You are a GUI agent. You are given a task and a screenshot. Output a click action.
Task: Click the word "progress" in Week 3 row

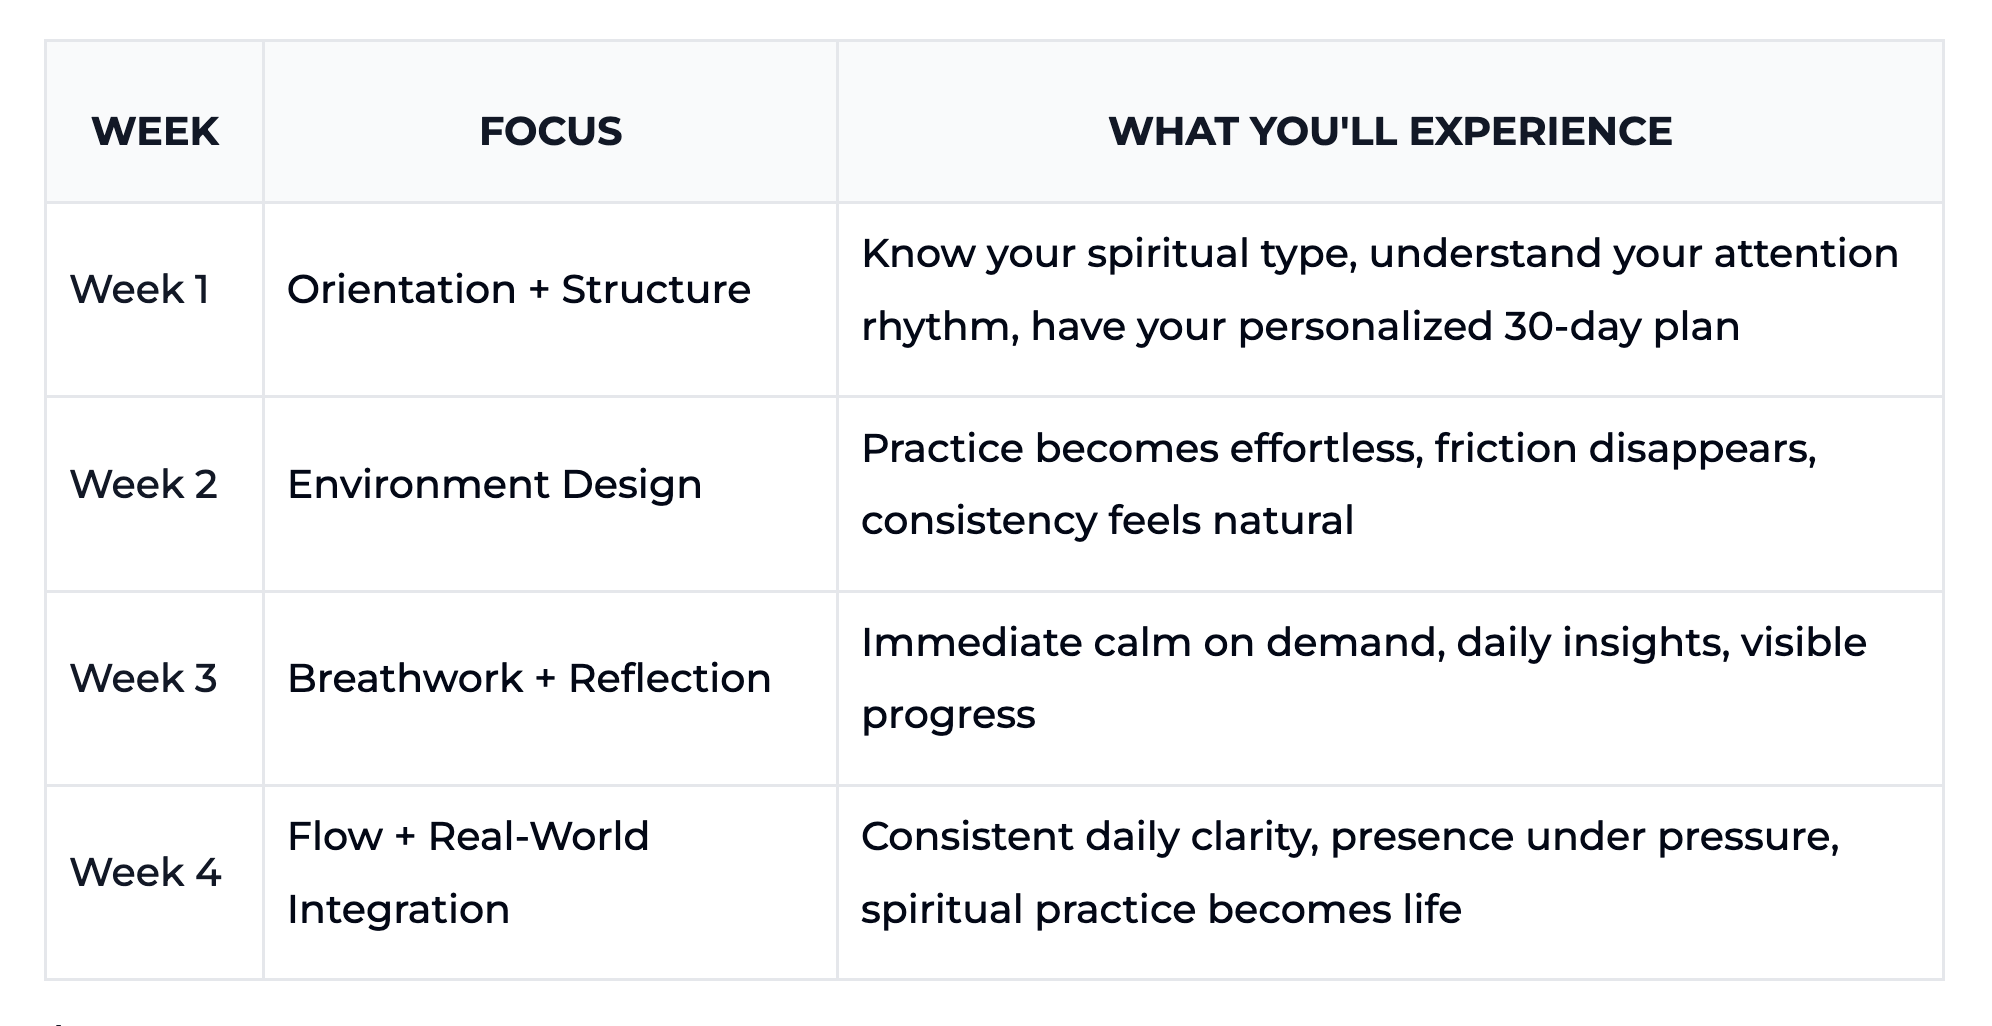point(948,715)
